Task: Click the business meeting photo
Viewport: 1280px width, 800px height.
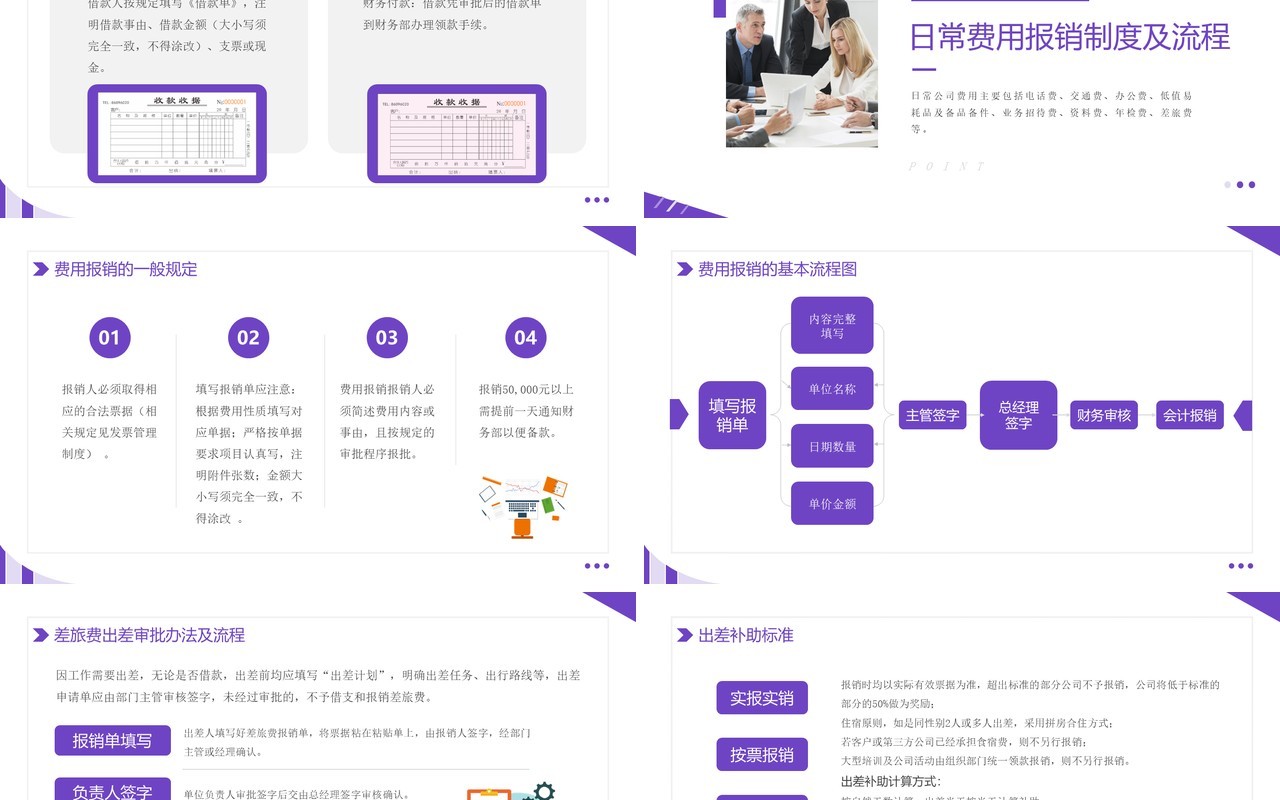Action: click(x=802, y=73)
